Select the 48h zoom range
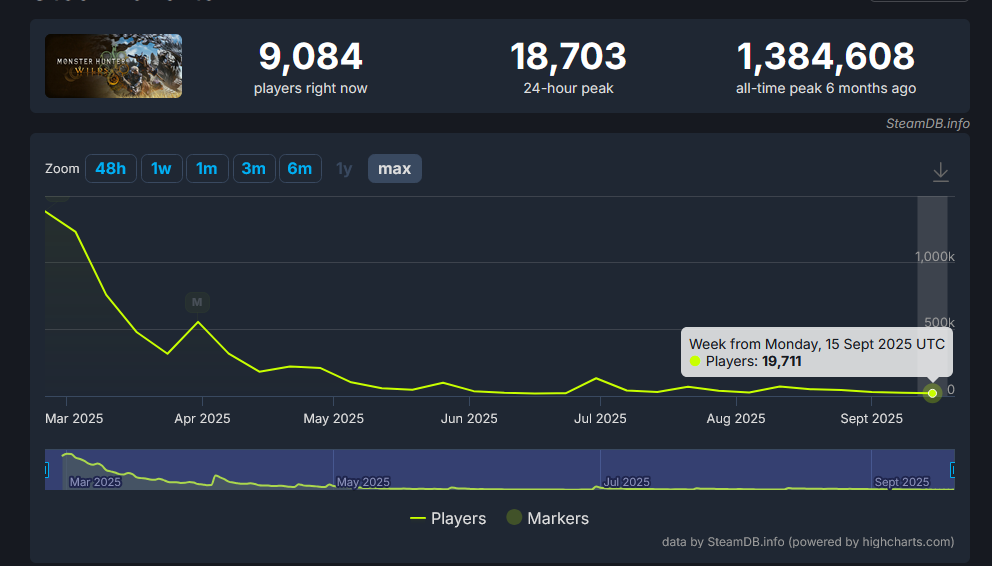The height and width of the screenshot is (566, 992). [x=111, y=169]
